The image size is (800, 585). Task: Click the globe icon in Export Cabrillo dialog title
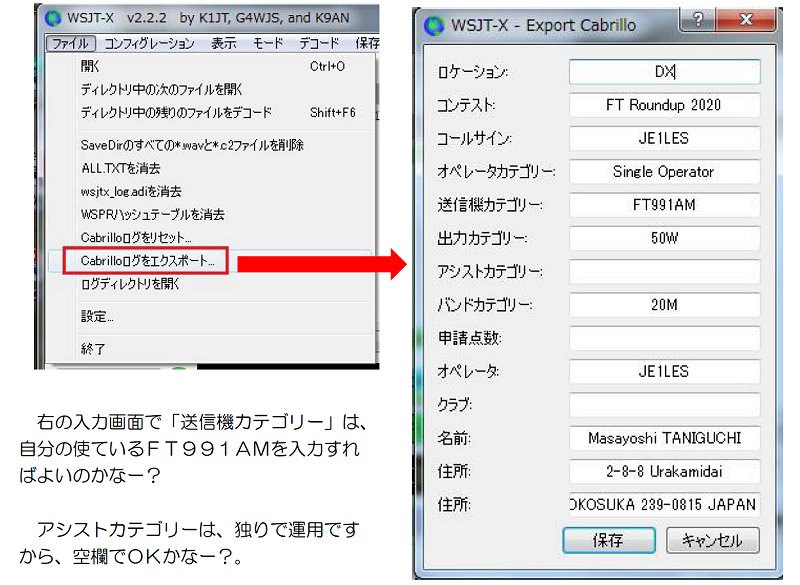[x=434, y=26]
